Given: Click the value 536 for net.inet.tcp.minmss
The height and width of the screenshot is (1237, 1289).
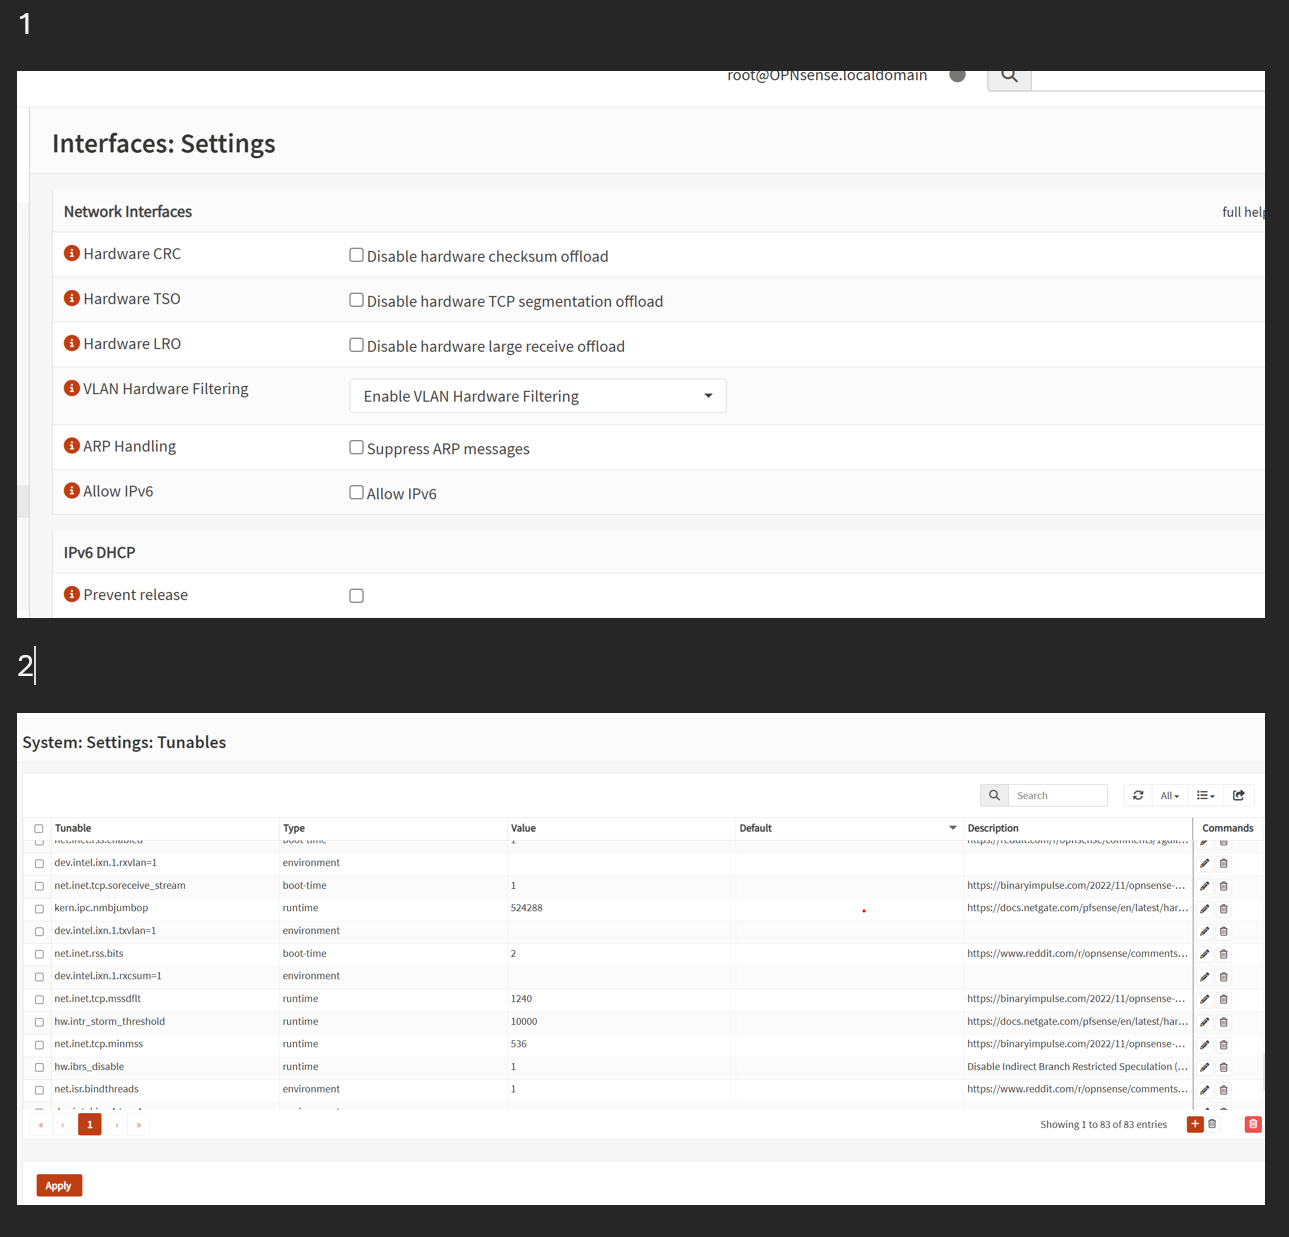Looking at the screenshot, I should point(518,1043).
